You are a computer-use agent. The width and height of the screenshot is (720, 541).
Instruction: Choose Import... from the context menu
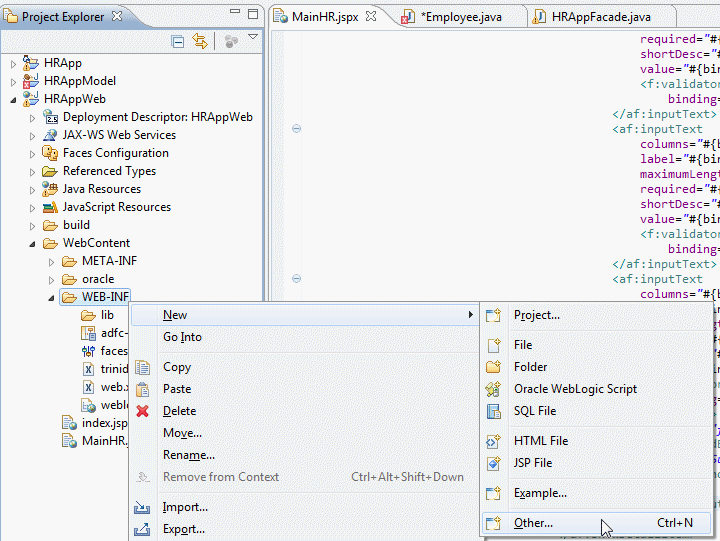pos(304,507)
